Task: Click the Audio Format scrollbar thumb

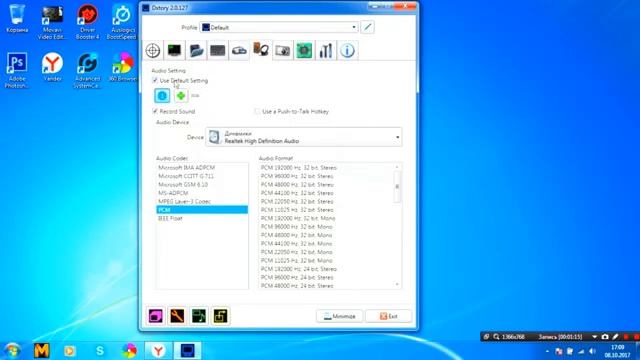Action: [x=397, y=187]
